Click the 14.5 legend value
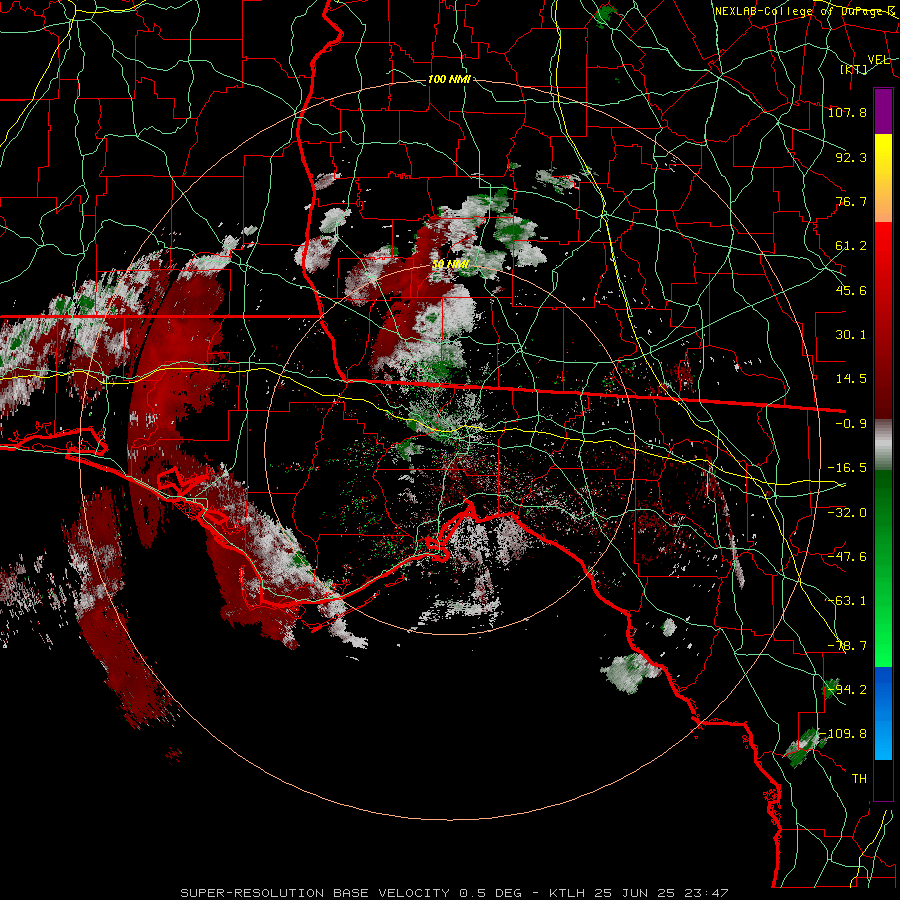This screenshot has height=900, width=900. pyautogui.click(x=851, y=379)
